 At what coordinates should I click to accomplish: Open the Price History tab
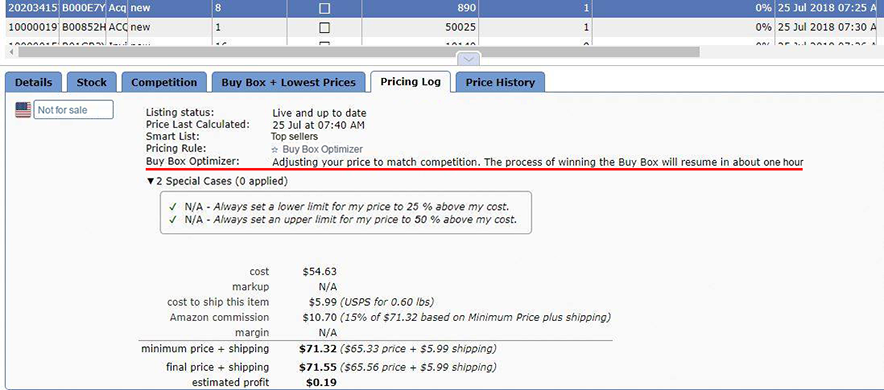point(500,82)
